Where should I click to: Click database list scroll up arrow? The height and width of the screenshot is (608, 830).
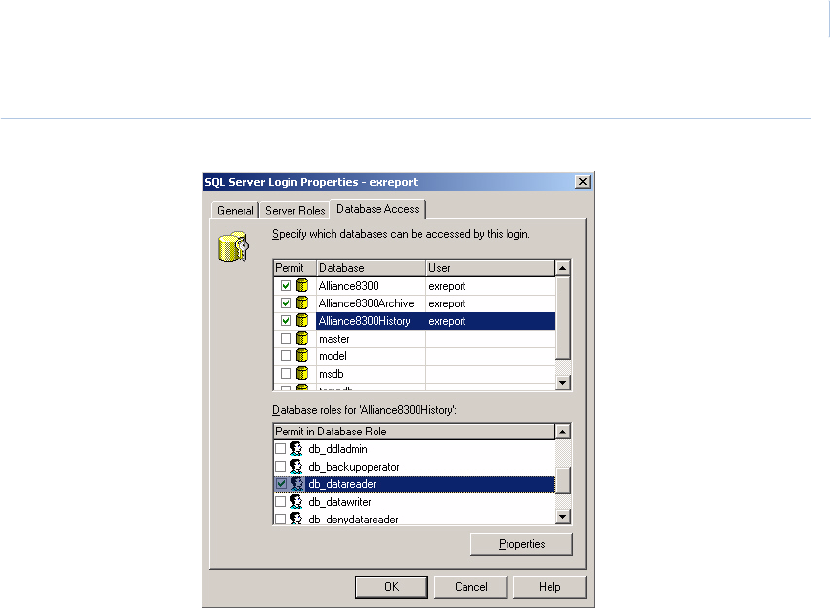coord(563,268)
